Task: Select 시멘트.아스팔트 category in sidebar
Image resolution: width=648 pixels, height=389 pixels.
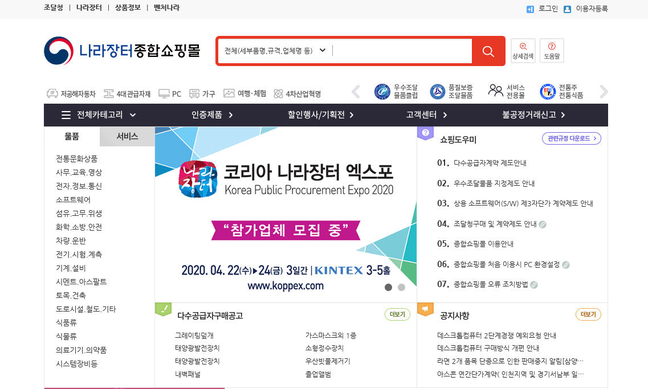Action: [x=81, y=282]
